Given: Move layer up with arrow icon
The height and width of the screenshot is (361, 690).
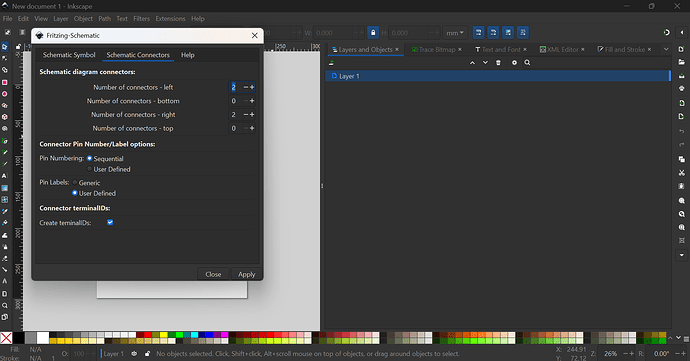Looking at the screenshot, I should click(x=472, y=63).
